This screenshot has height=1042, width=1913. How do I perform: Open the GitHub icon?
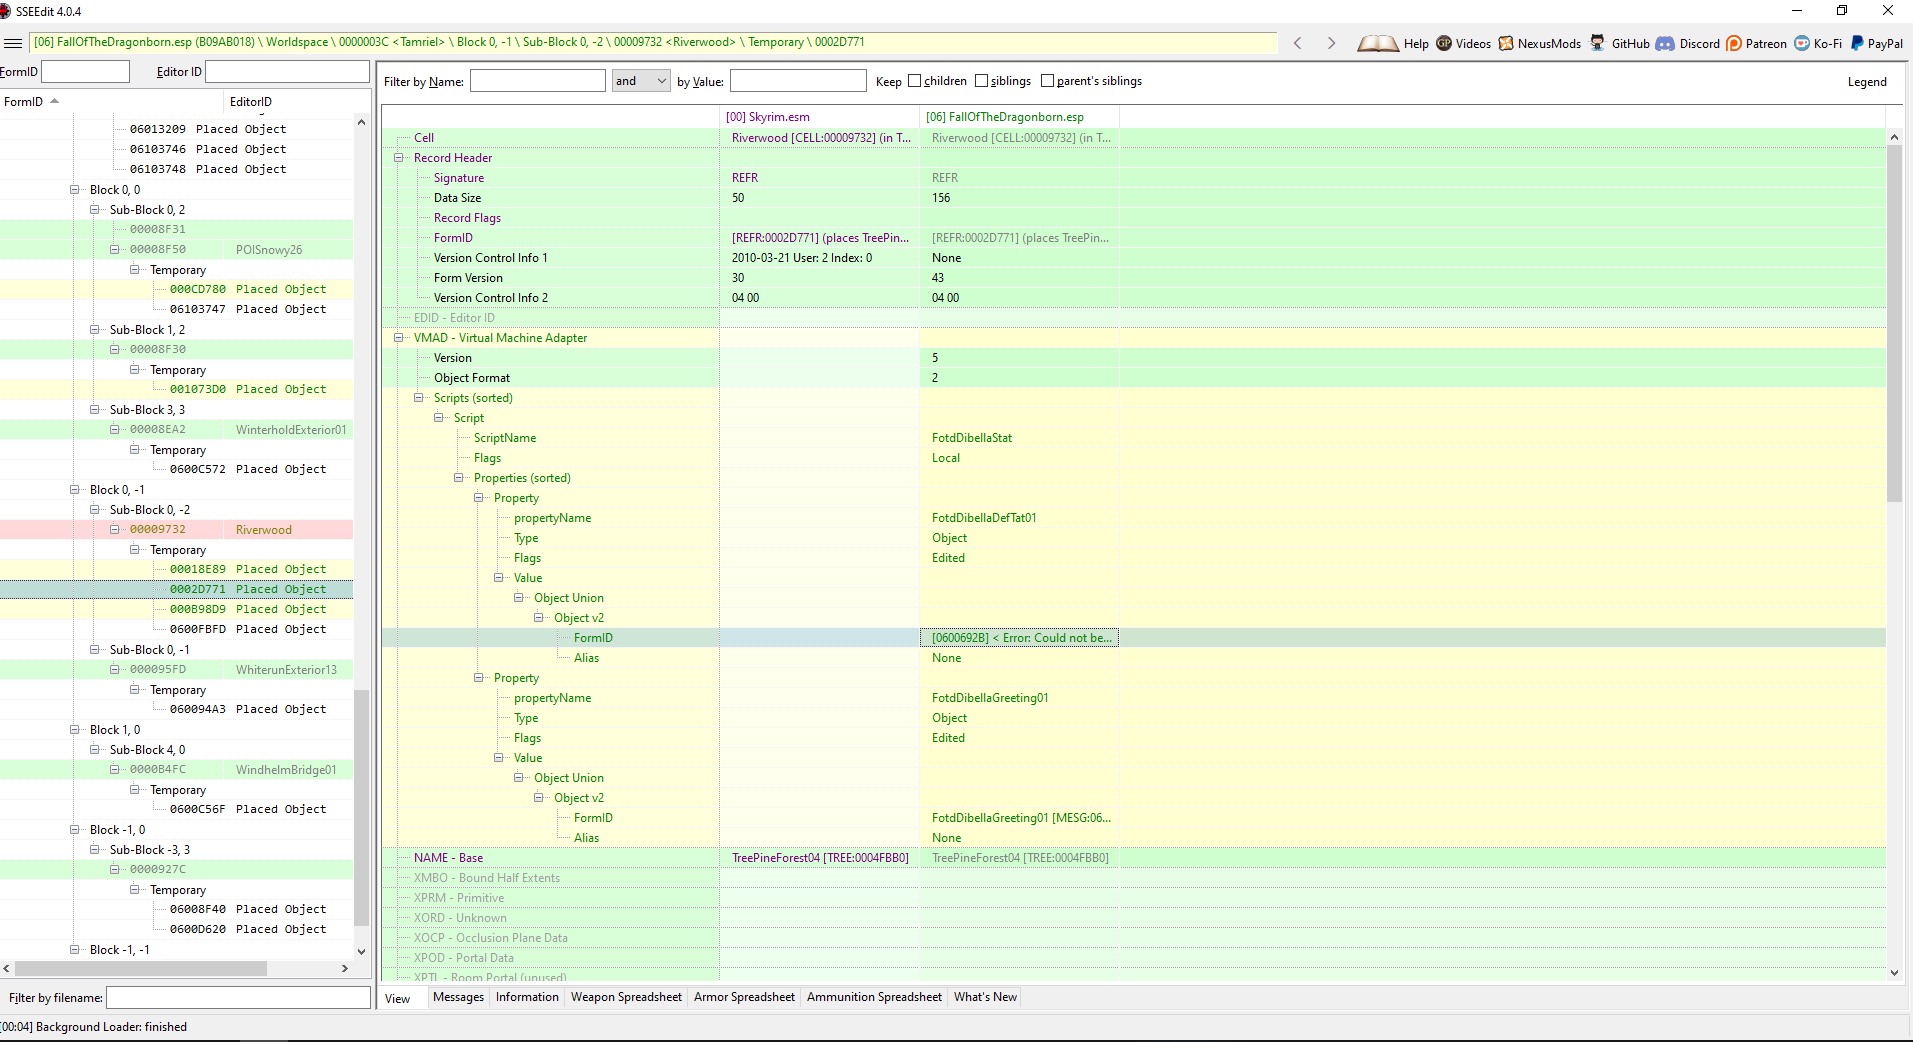[1598, 43]
